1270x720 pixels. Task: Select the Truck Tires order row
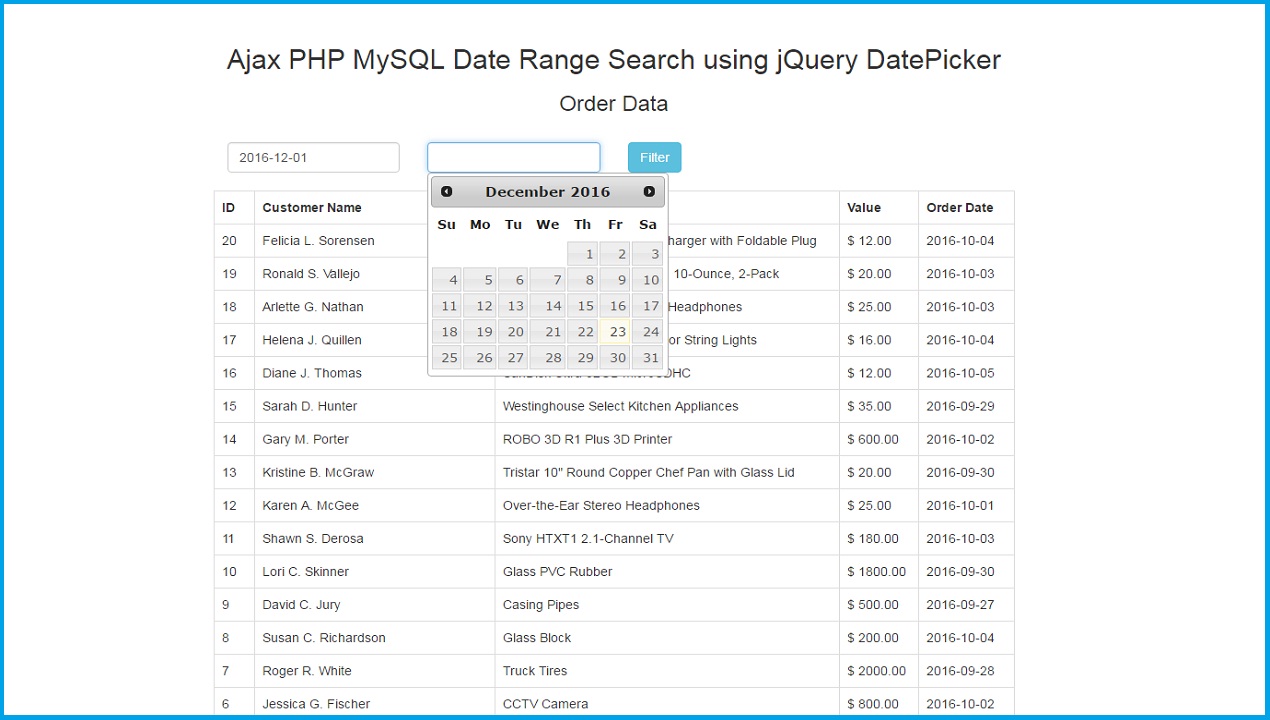coord(533,671)
